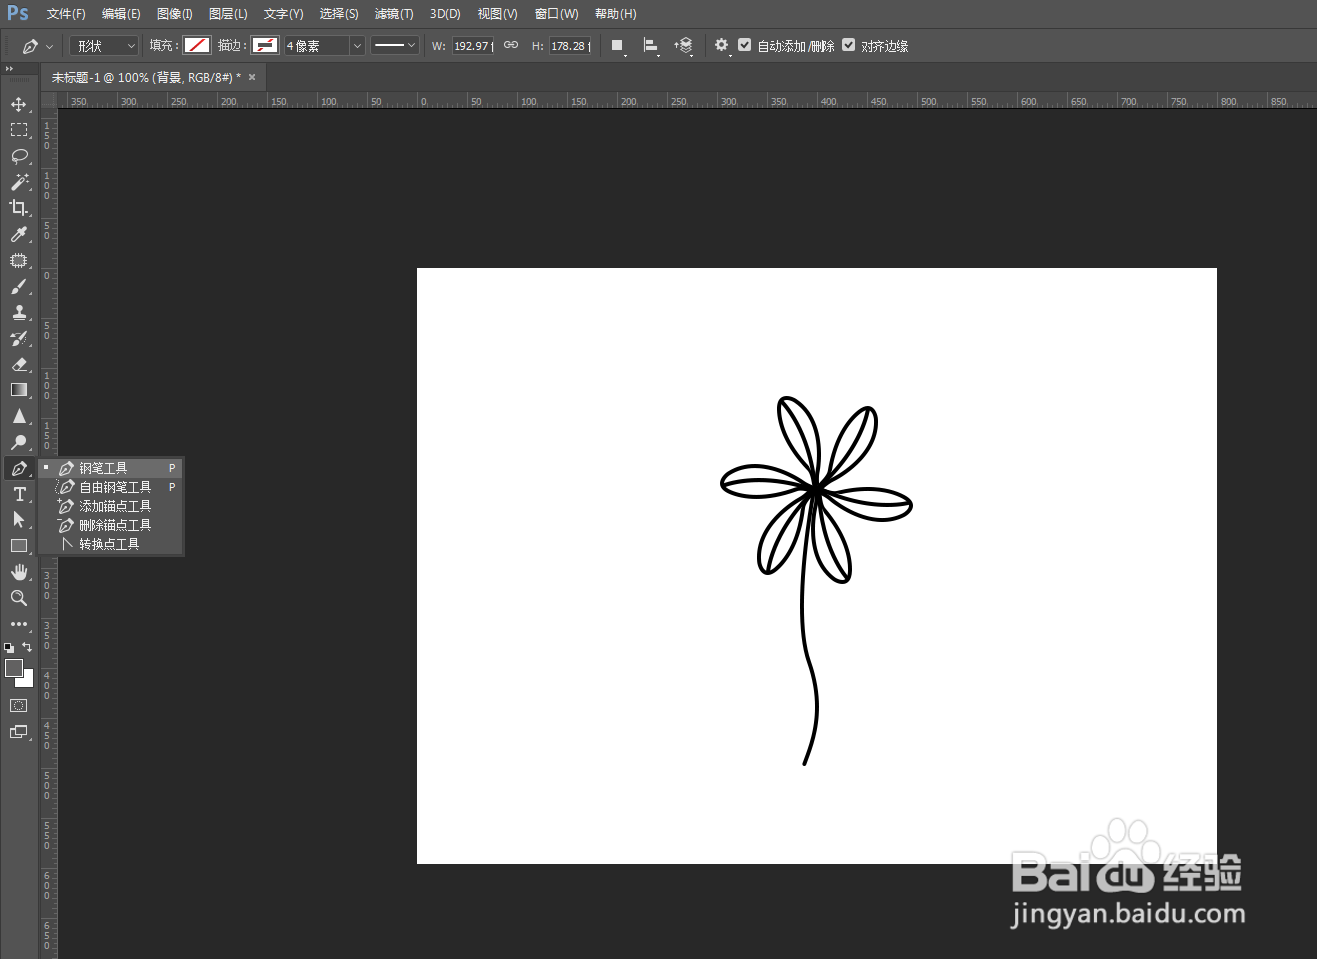
Task: Toggle Quick Mask mode
Action: tap(19, 706)
